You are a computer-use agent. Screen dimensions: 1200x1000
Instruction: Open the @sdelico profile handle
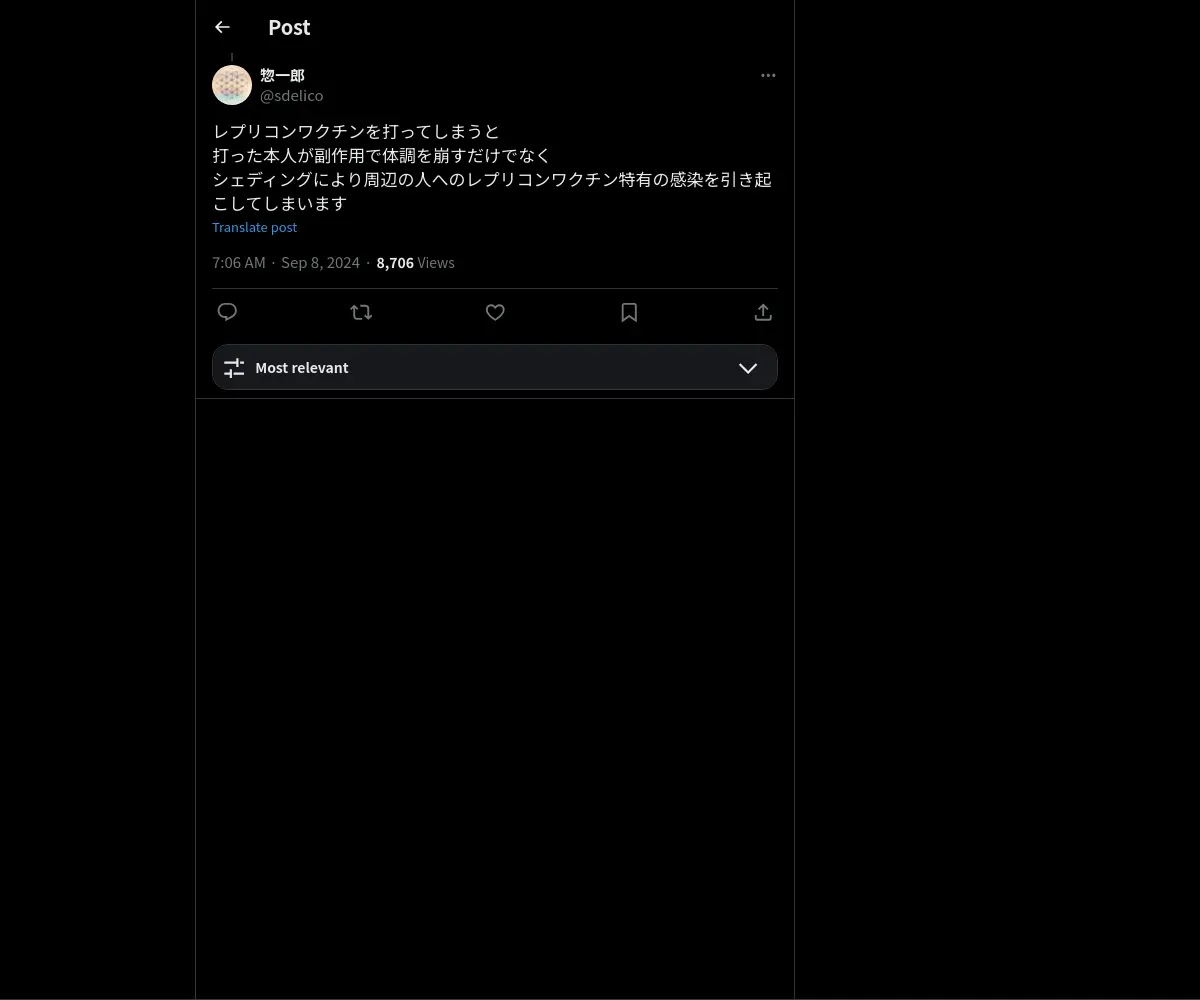point(291,95)
